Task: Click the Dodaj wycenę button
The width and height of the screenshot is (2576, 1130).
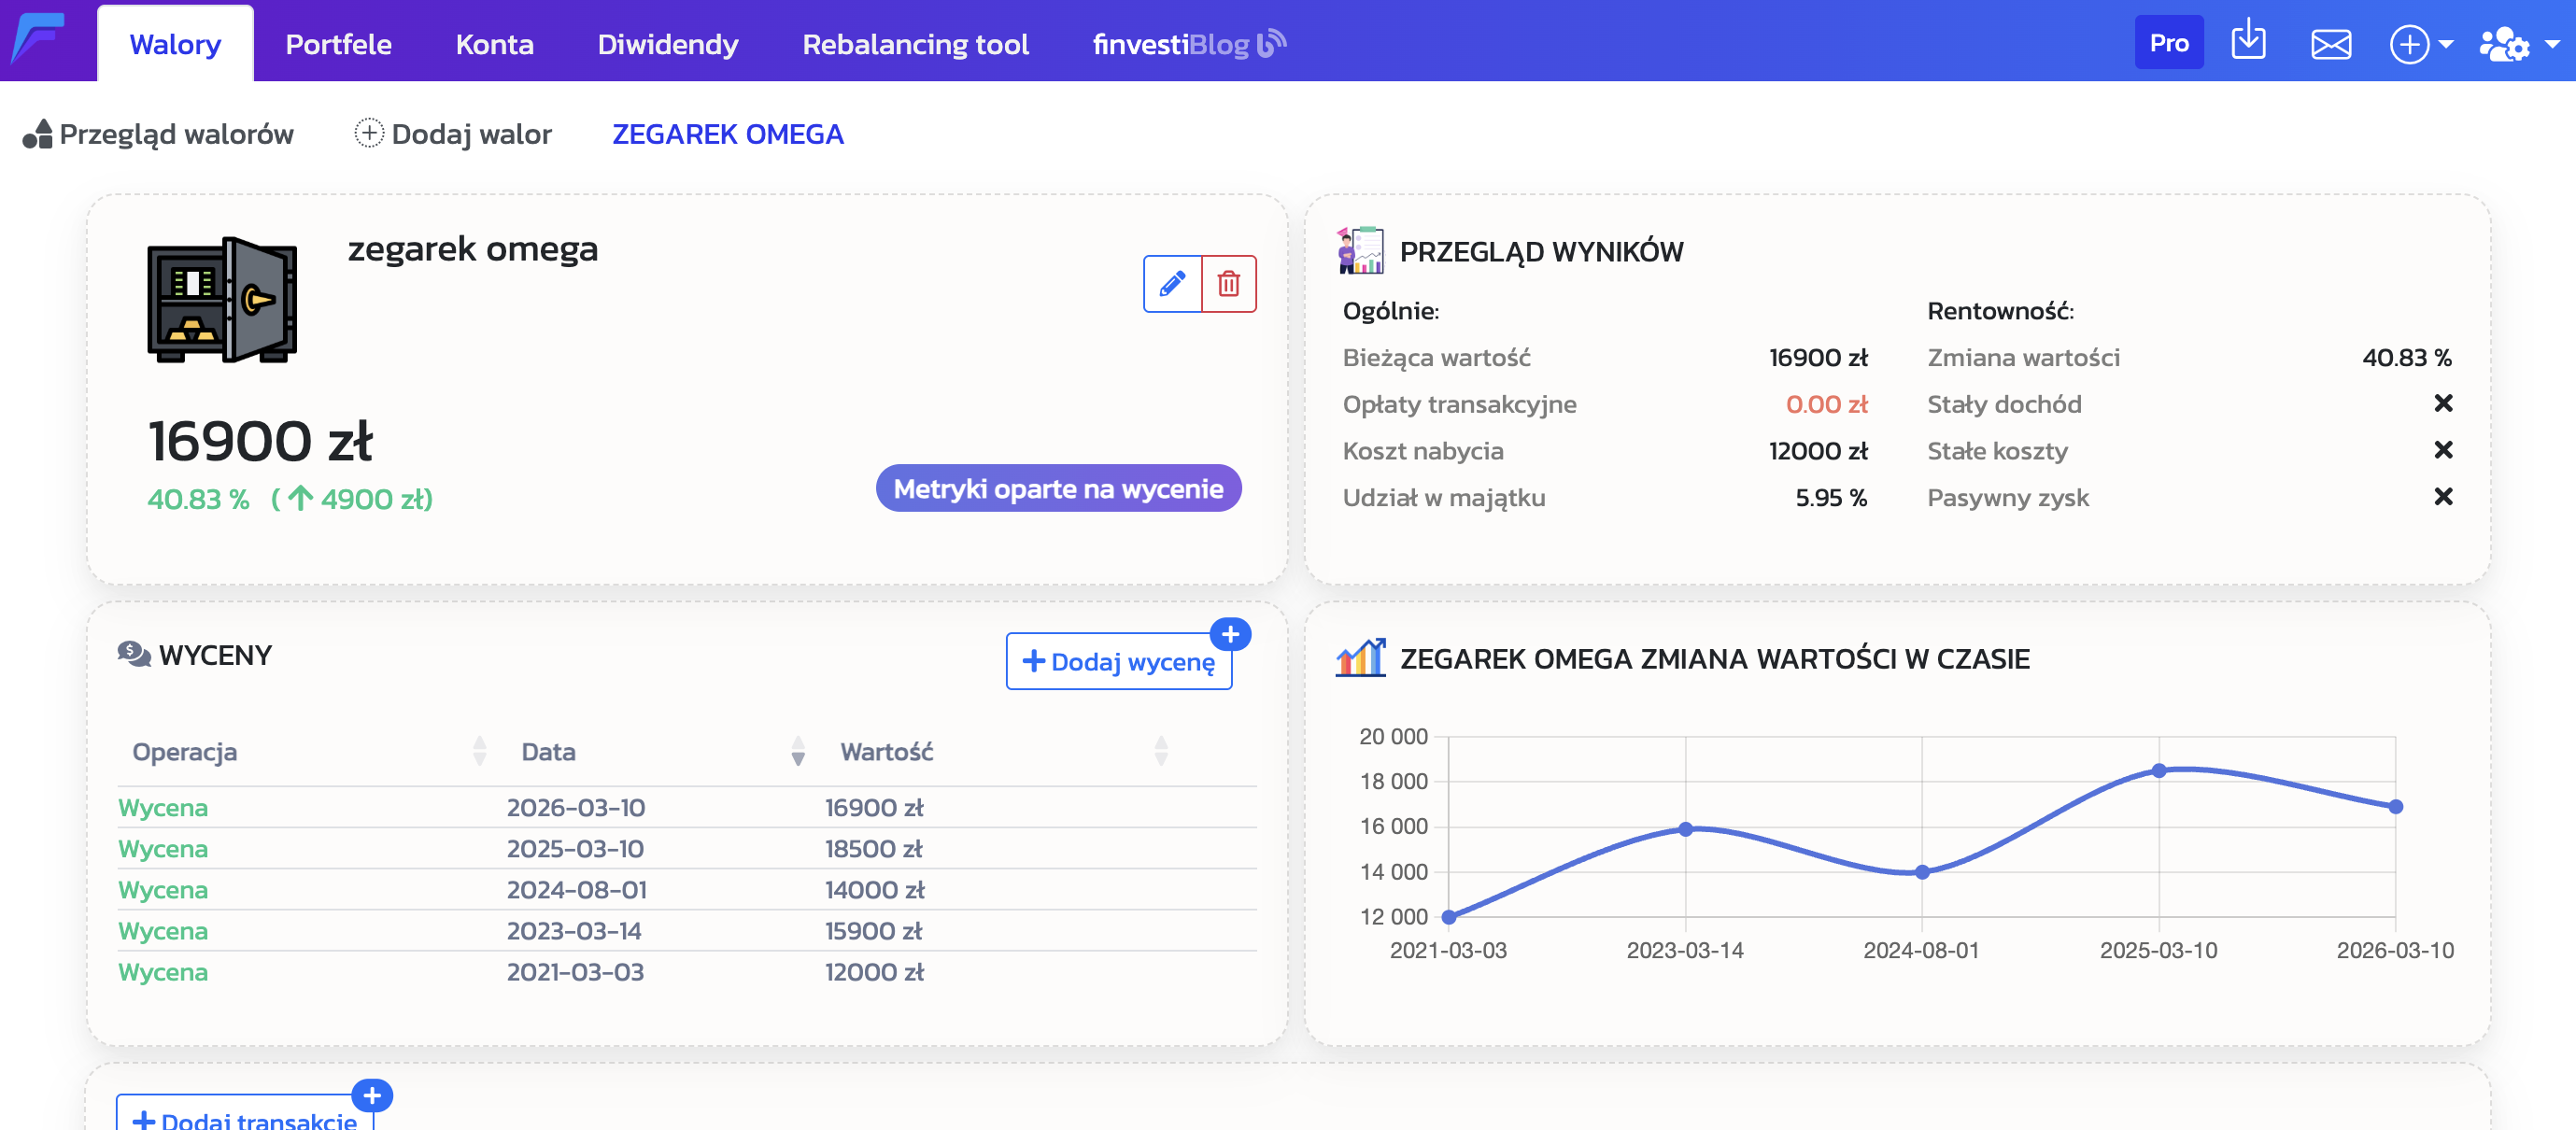Action: (1118, 662)
